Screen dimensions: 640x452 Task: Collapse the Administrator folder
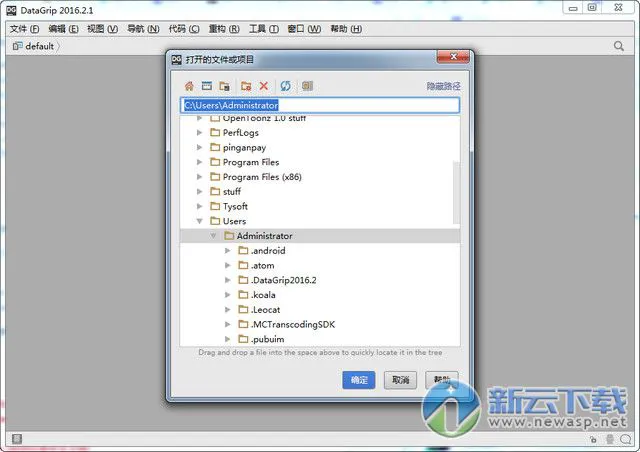point(213,236)
